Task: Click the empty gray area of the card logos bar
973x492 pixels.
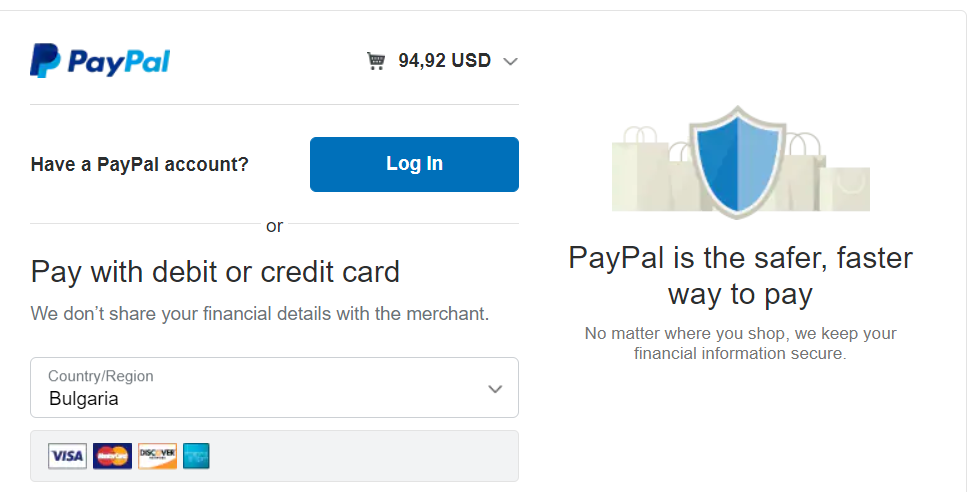Action: [x=360, y=456]
